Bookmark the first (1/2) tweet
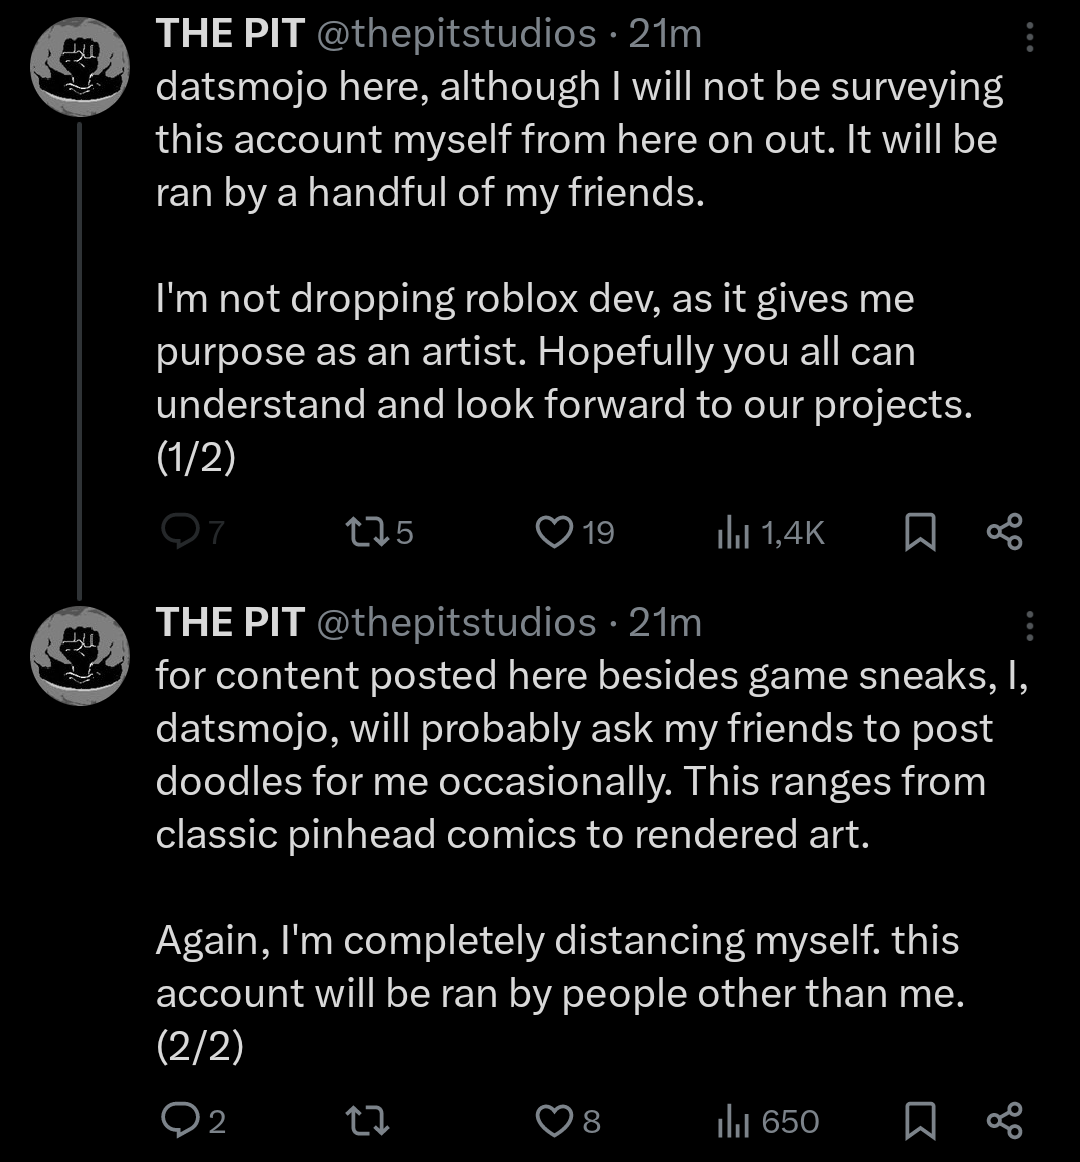This screenshot has width=1080, height=1162. 920,533
